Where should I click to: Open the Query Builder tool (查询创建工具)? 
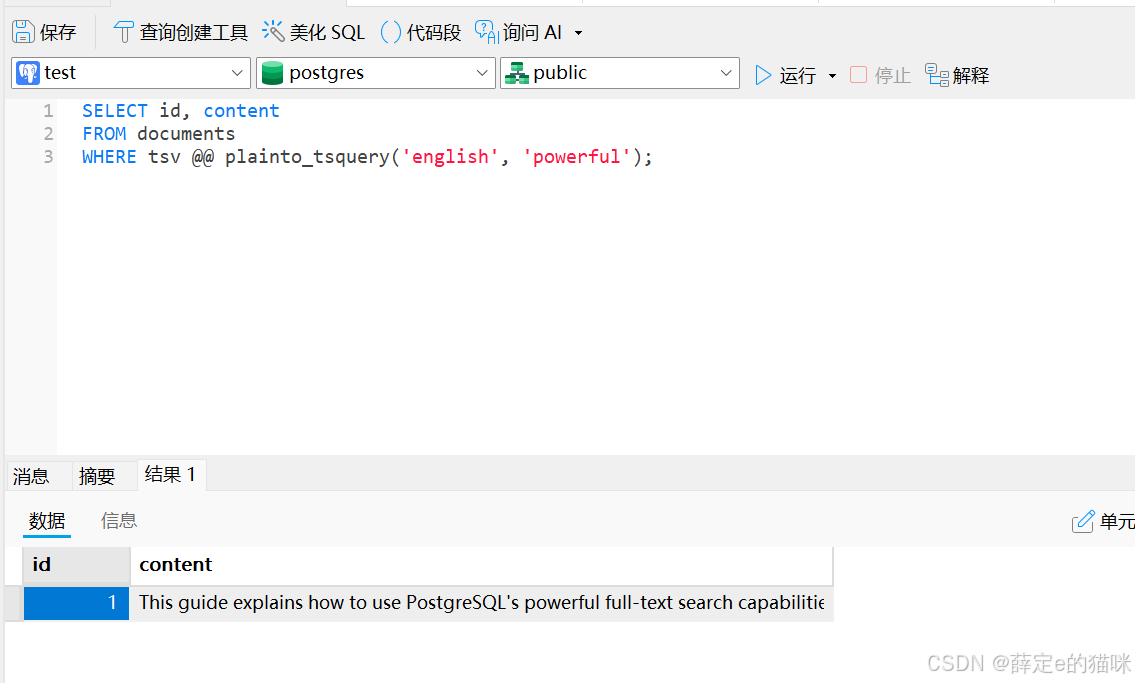[x=180, y=32]
